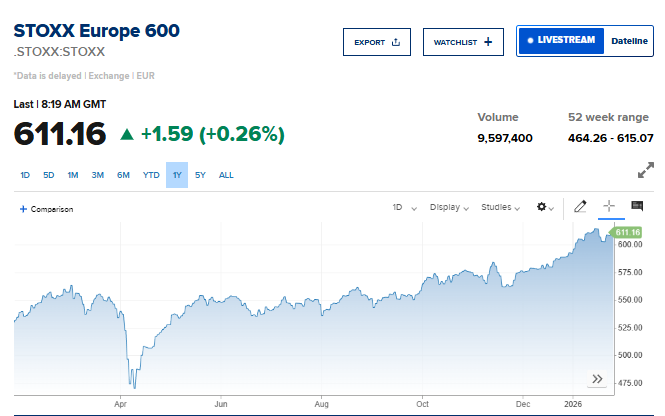Switch to the YTD time range
The width and height of the screenshot is (665, 416).
pyautogui.click(x=151, y=175)
